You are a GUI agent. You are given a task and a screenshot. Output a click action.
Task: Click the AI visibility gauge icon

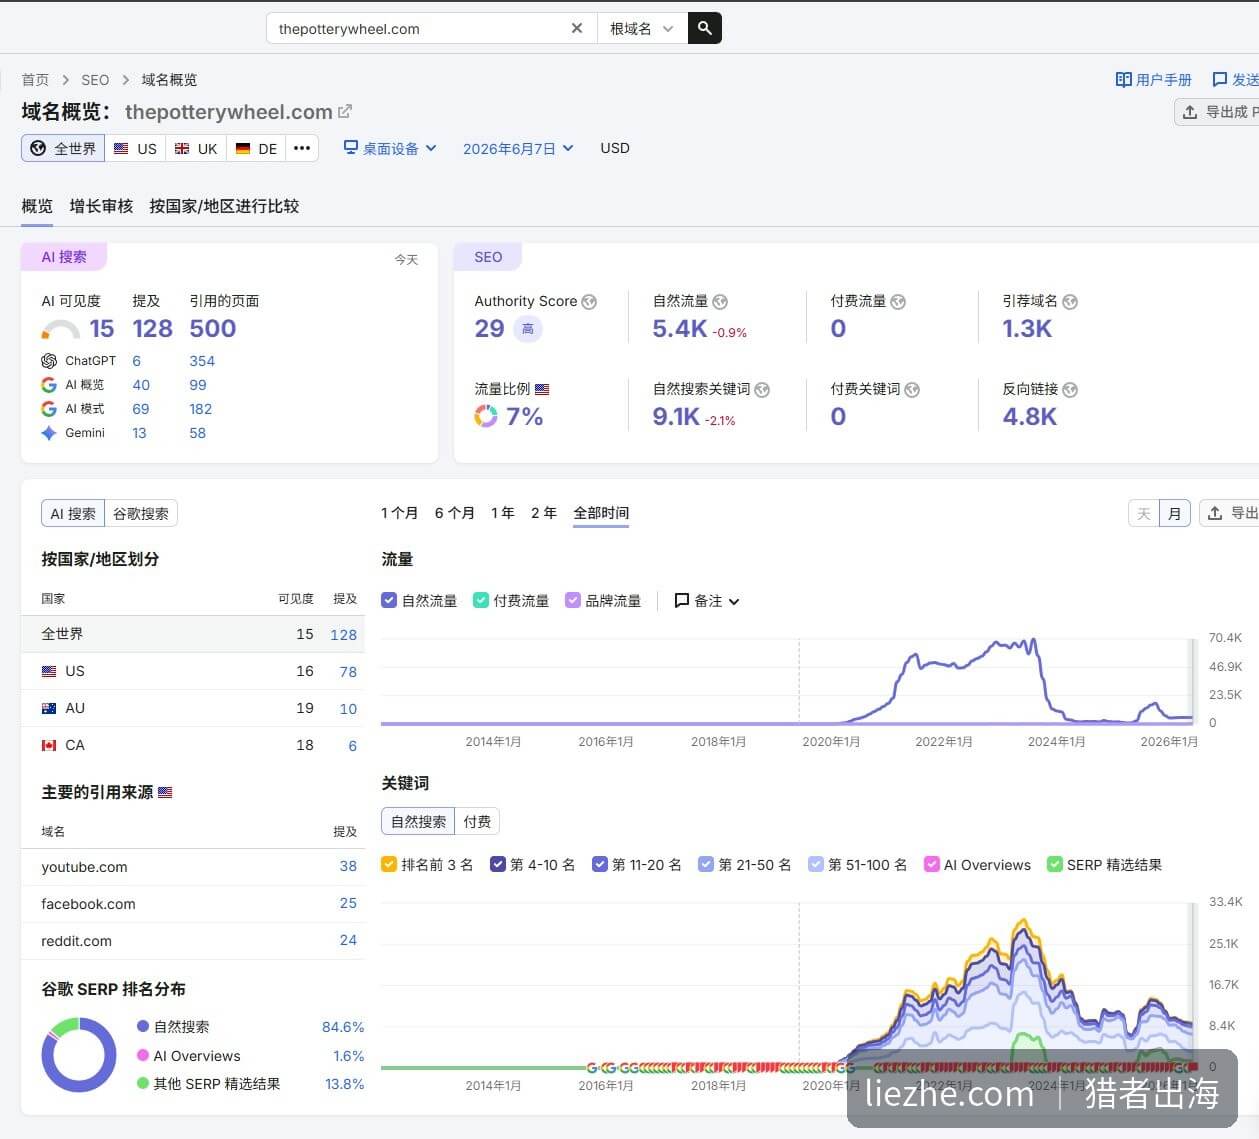pos(60,330)
